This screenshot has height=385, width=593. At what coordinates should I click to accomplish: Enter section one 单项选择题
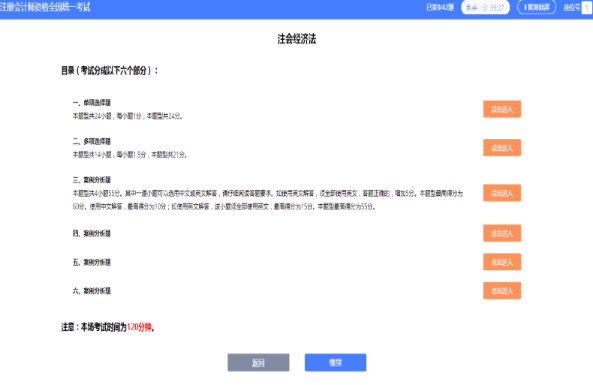pyautogui.click(x=502, y=109)
